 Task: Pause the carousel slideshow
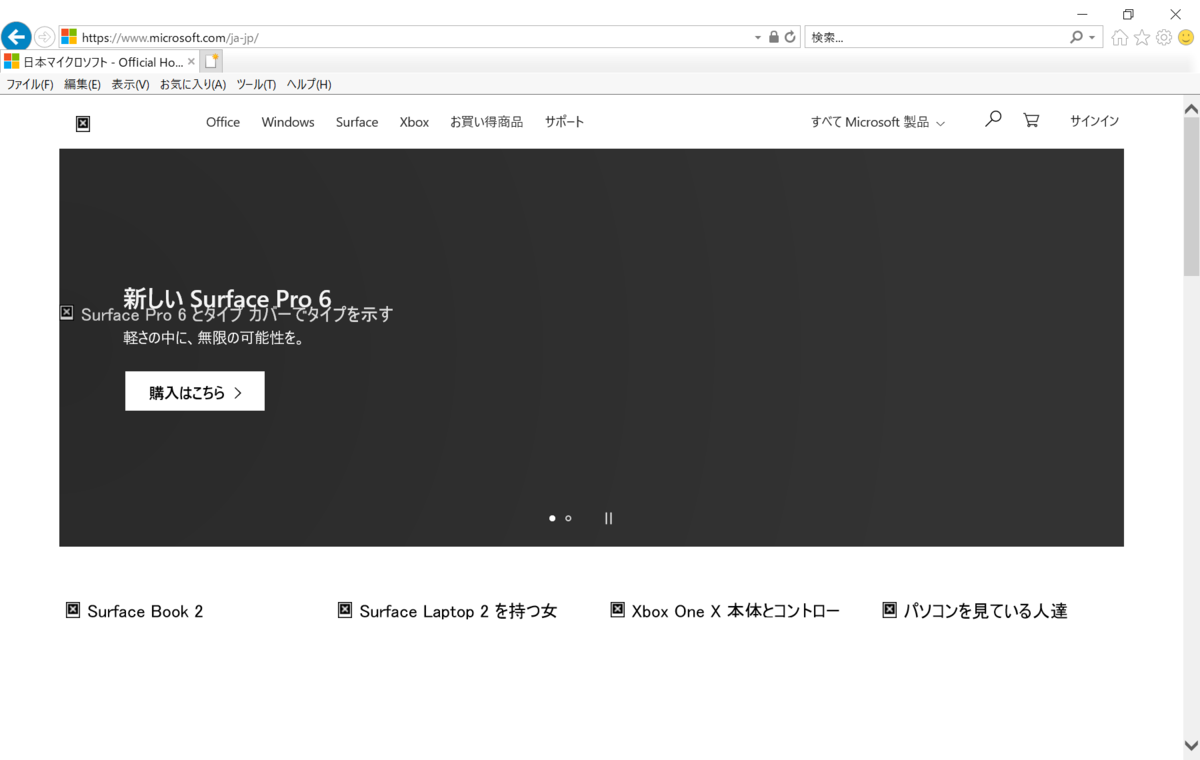(x=608, y=518)
